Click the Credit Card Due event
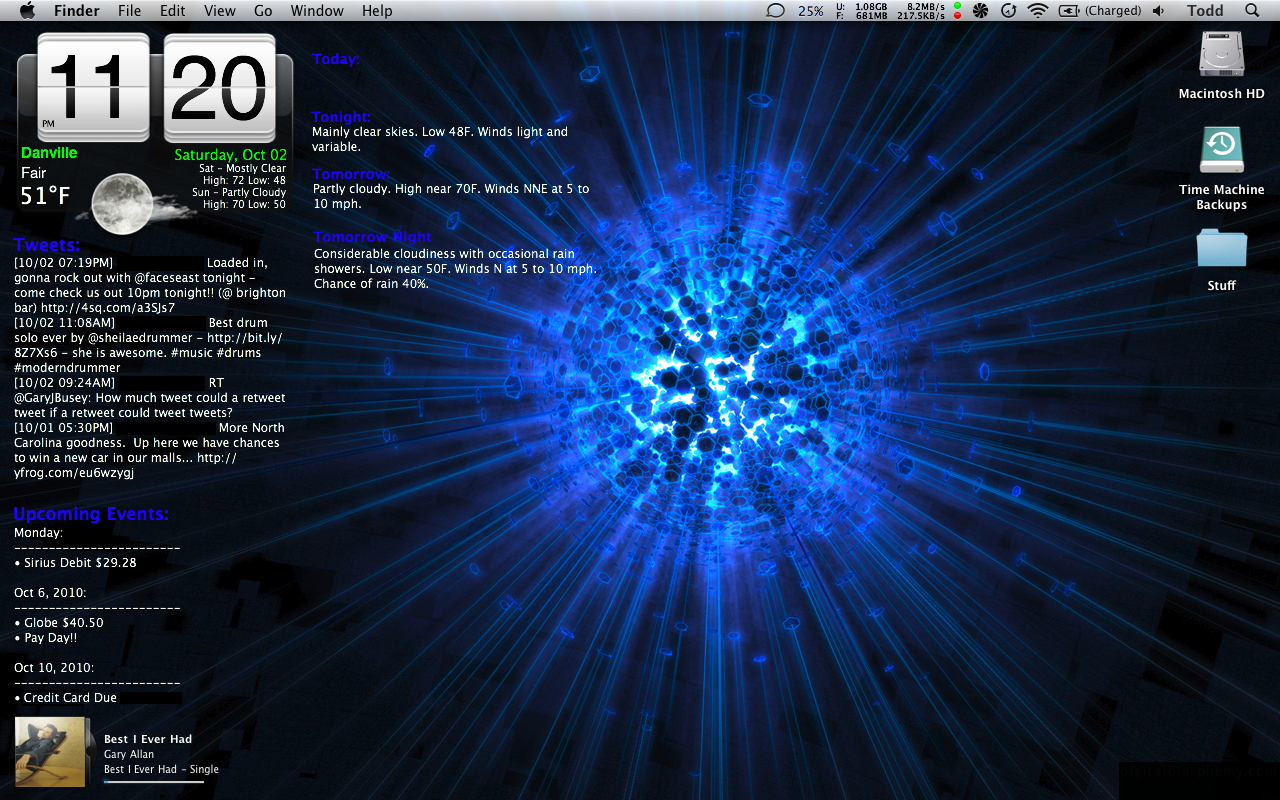This screenshot has height=800, width=1280. 65,698
